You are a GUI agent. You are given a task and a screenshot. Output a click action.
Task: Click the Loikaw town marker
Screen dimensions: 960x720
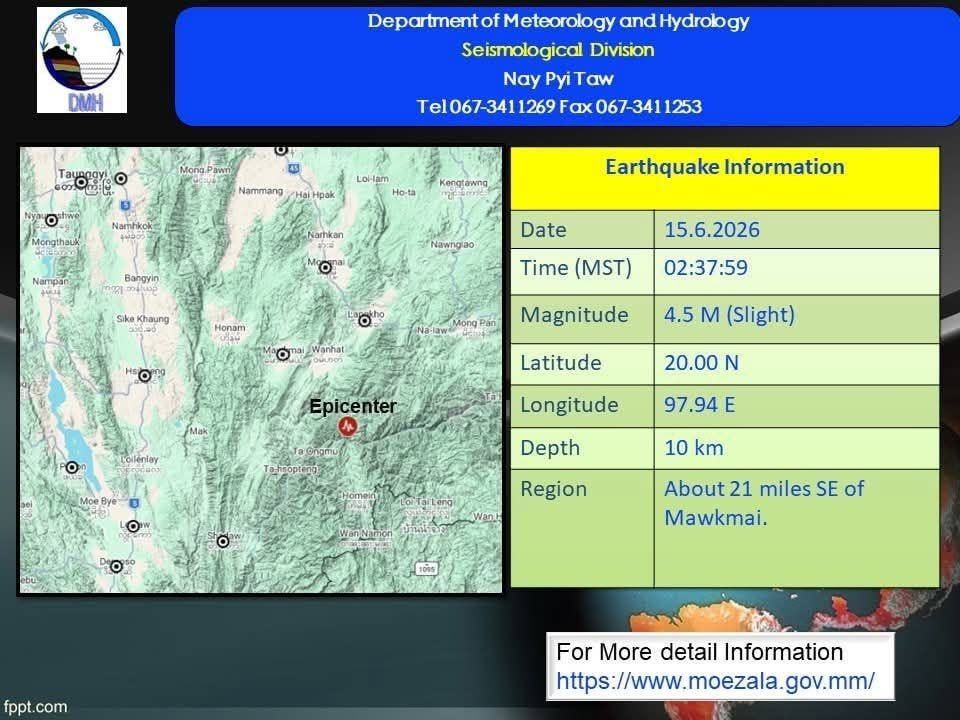(x=133, y=527)
